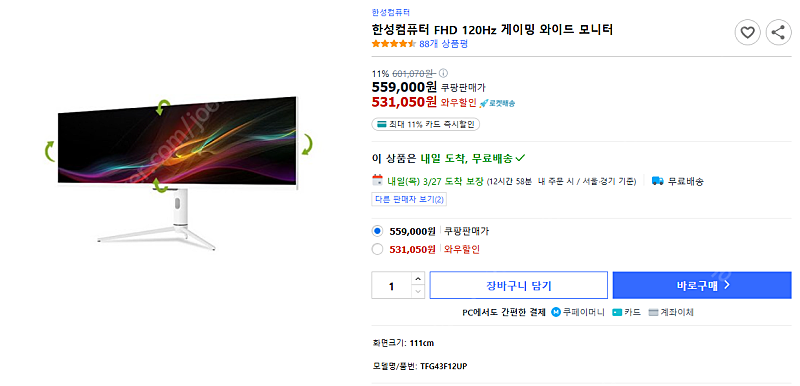Viewport: 800px width, 386px height.
Task: Select the 쿠페이머니 payment icon
Action: tap(556, 312)
